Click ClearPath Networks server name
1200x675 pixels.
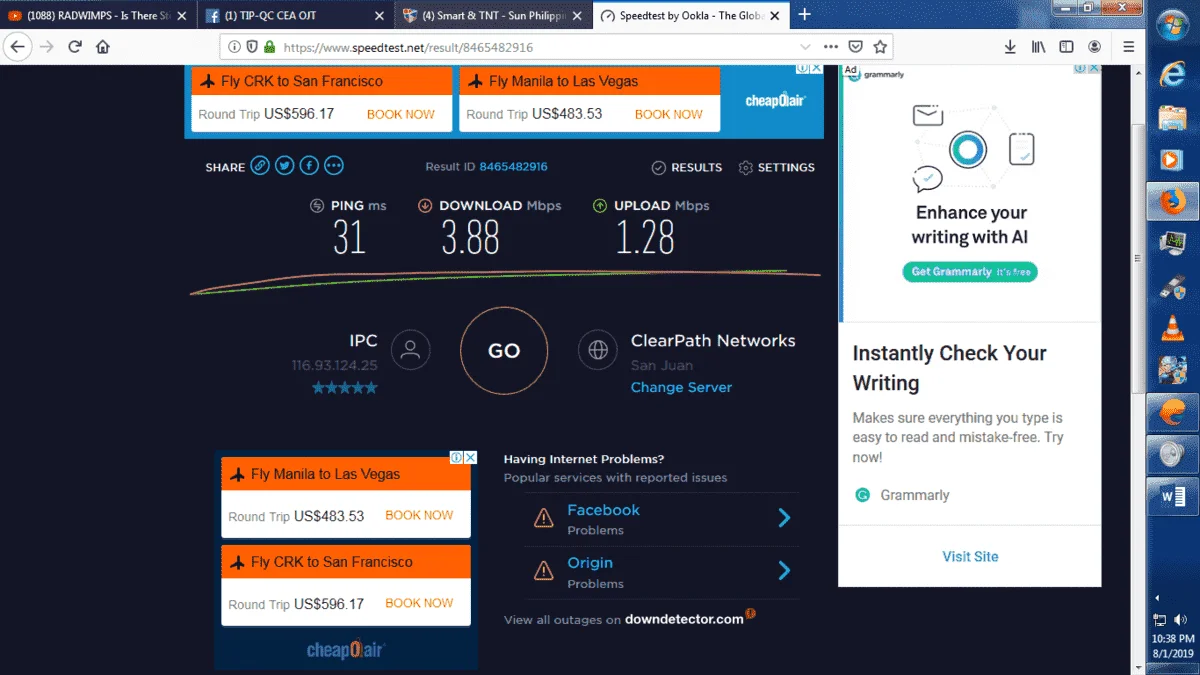[x=713, y=340]
